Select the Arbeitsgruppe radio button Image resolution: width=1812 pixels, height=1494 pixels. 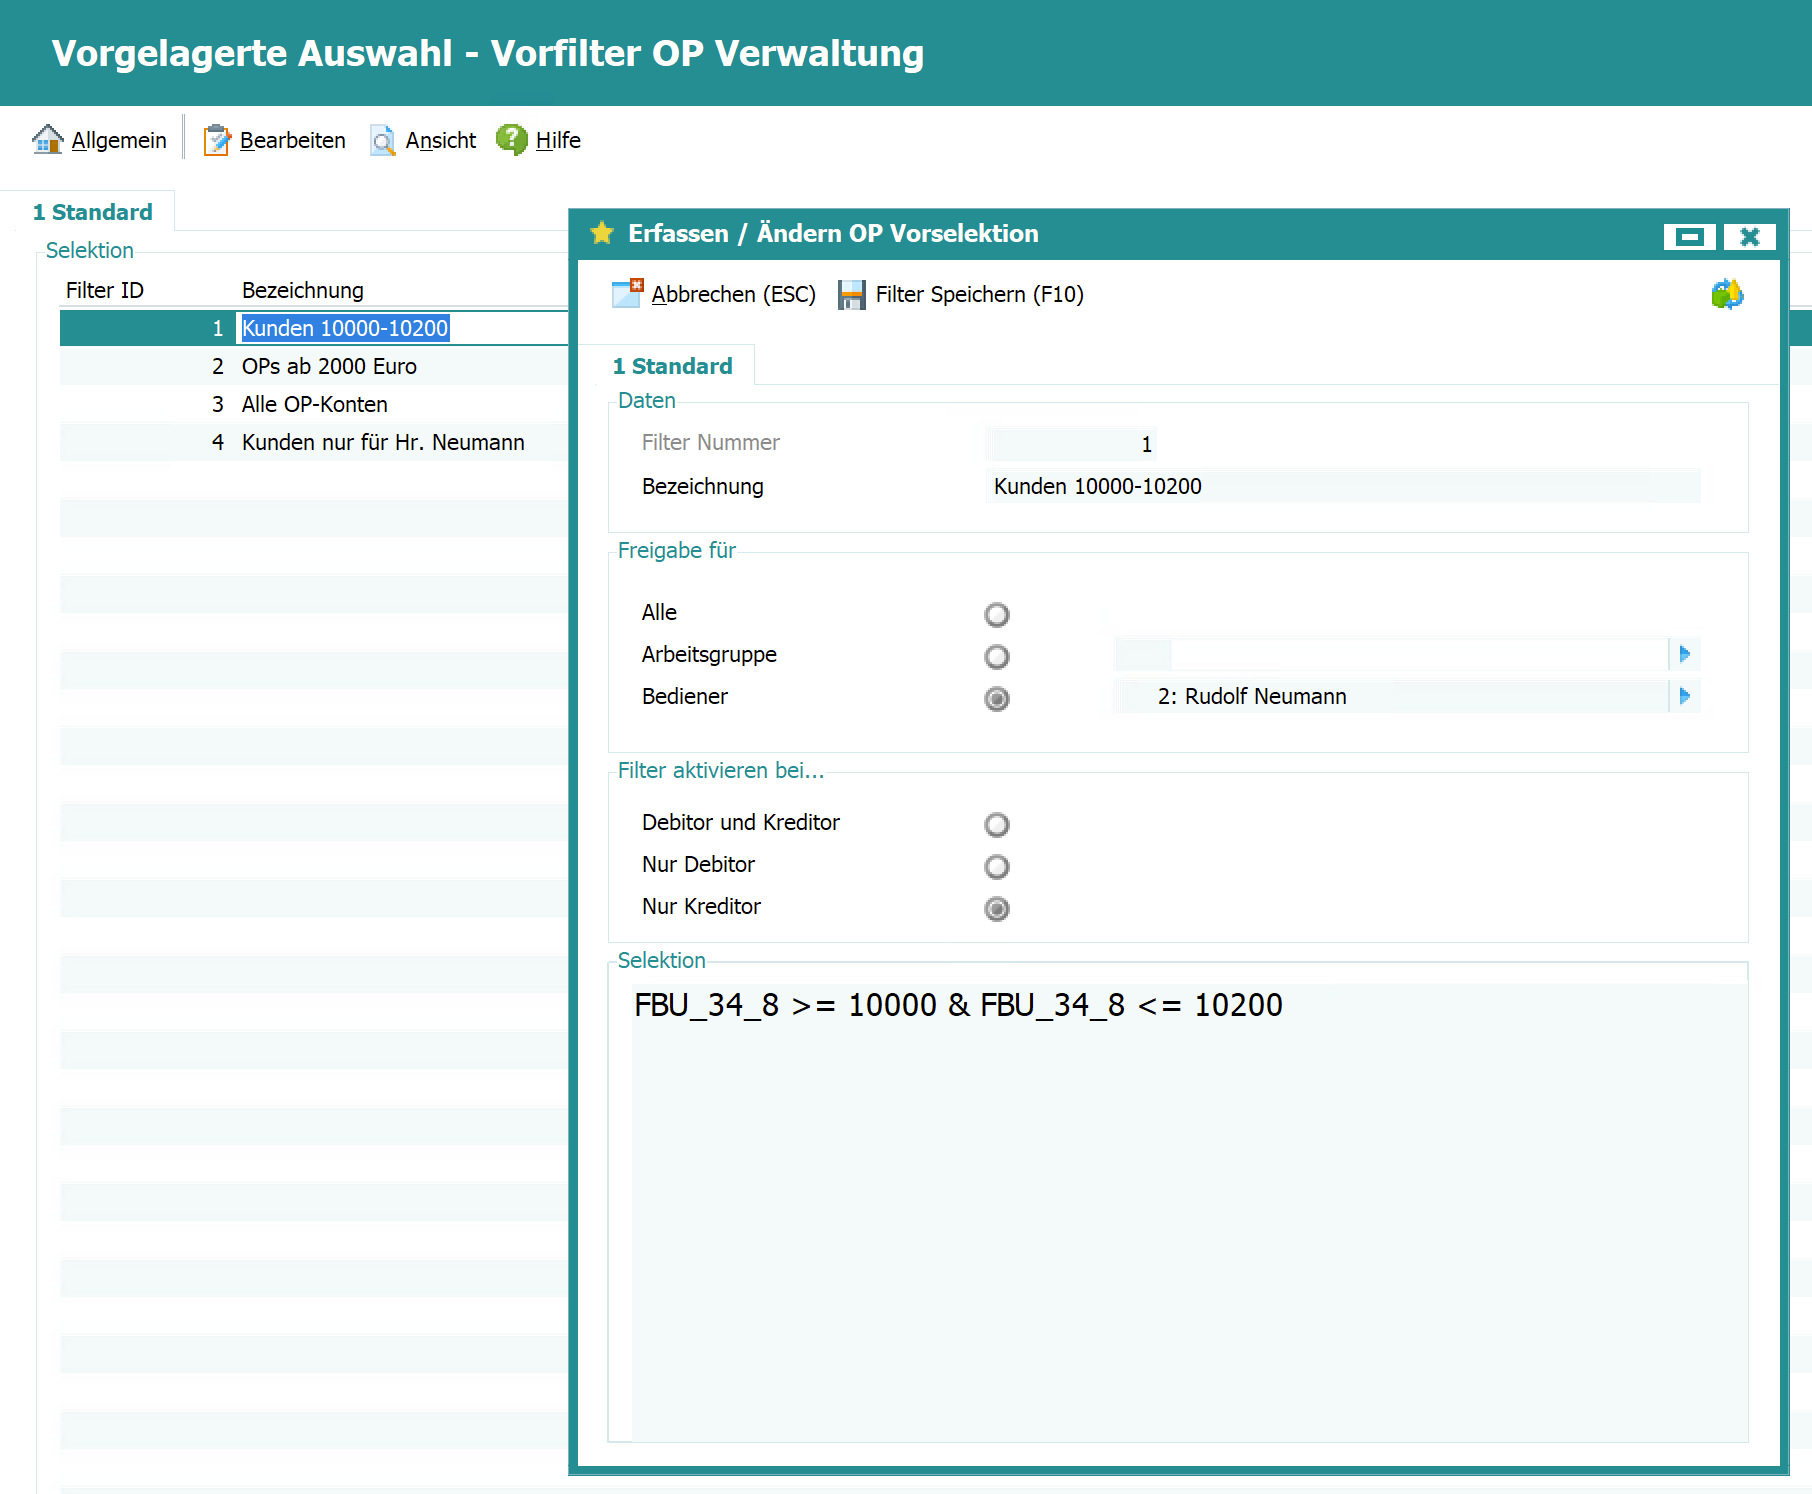(996, 656)
